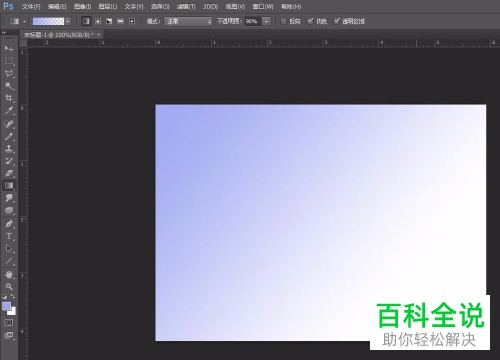Select the Healing Brush tool

tap(9, 124)
